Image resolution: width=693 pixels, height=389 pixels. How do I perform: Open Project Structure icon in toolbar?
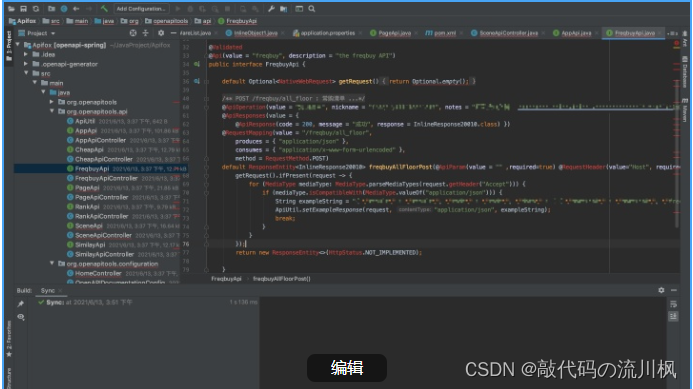[283, 9]
